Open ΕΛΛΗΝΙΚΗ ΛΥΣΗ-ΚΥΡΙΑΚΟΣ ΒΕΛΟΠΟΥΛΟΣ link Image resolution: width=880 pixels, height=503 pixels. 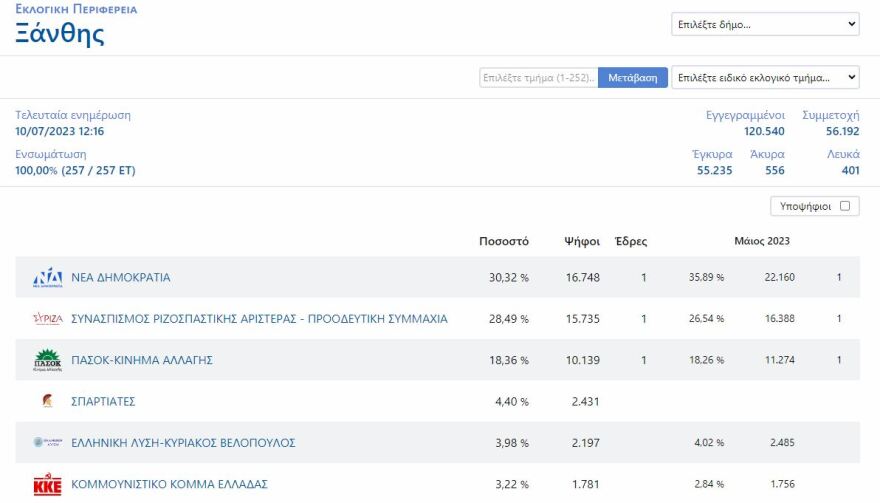point(183,443)
